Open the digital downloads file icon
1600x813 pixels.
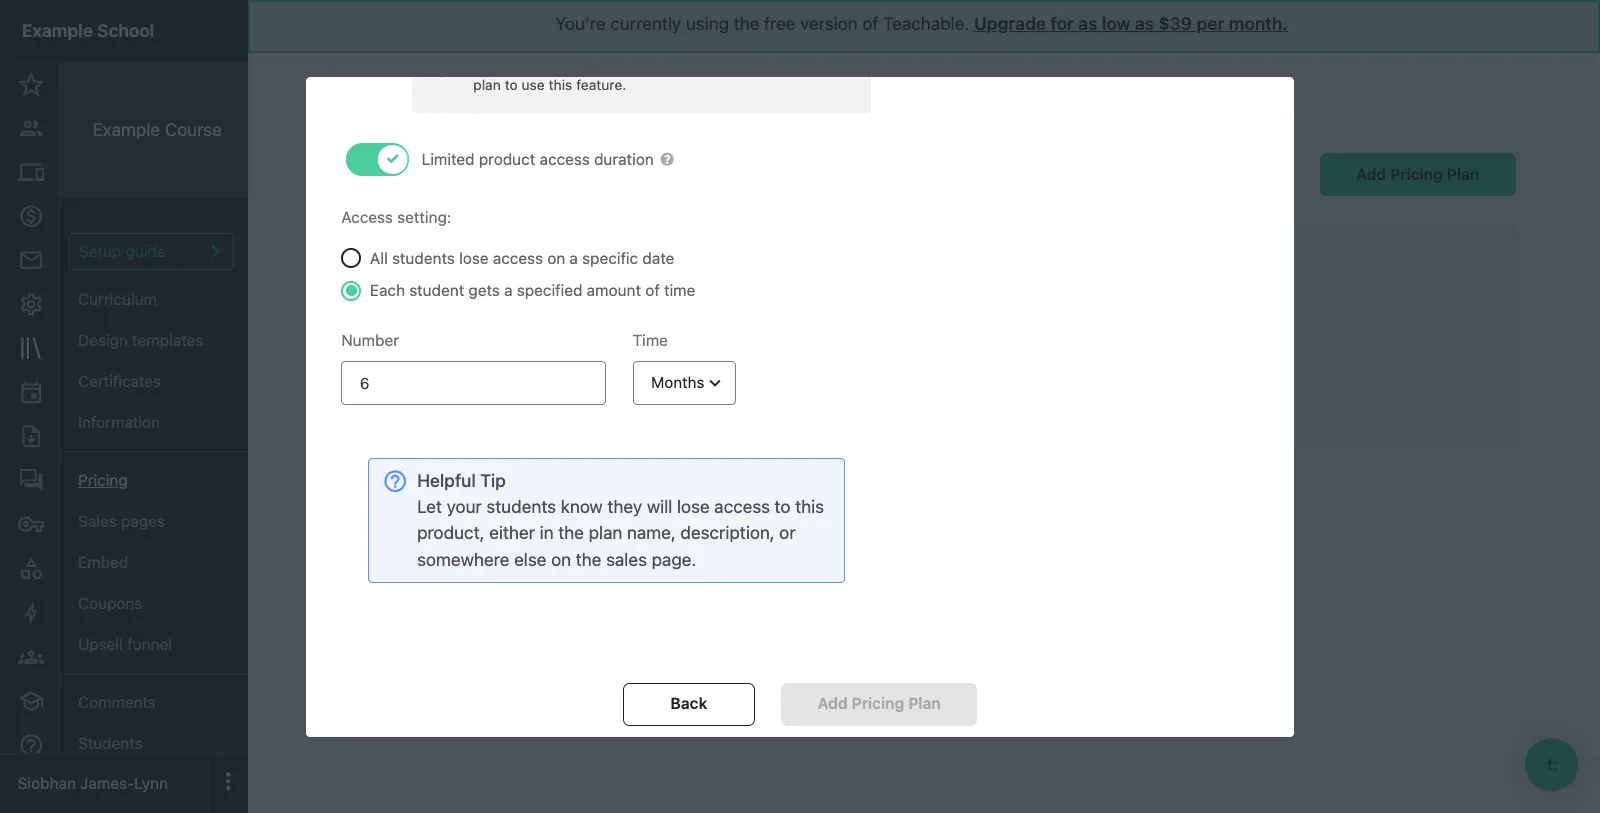point(31,436)
